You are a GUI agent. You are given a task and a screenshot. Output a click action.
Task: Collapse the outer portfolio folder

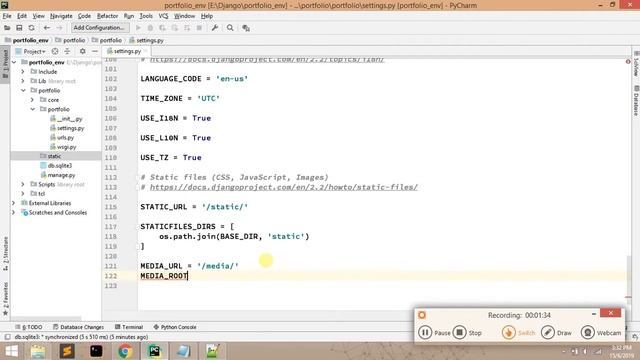(x=23, y=91)
